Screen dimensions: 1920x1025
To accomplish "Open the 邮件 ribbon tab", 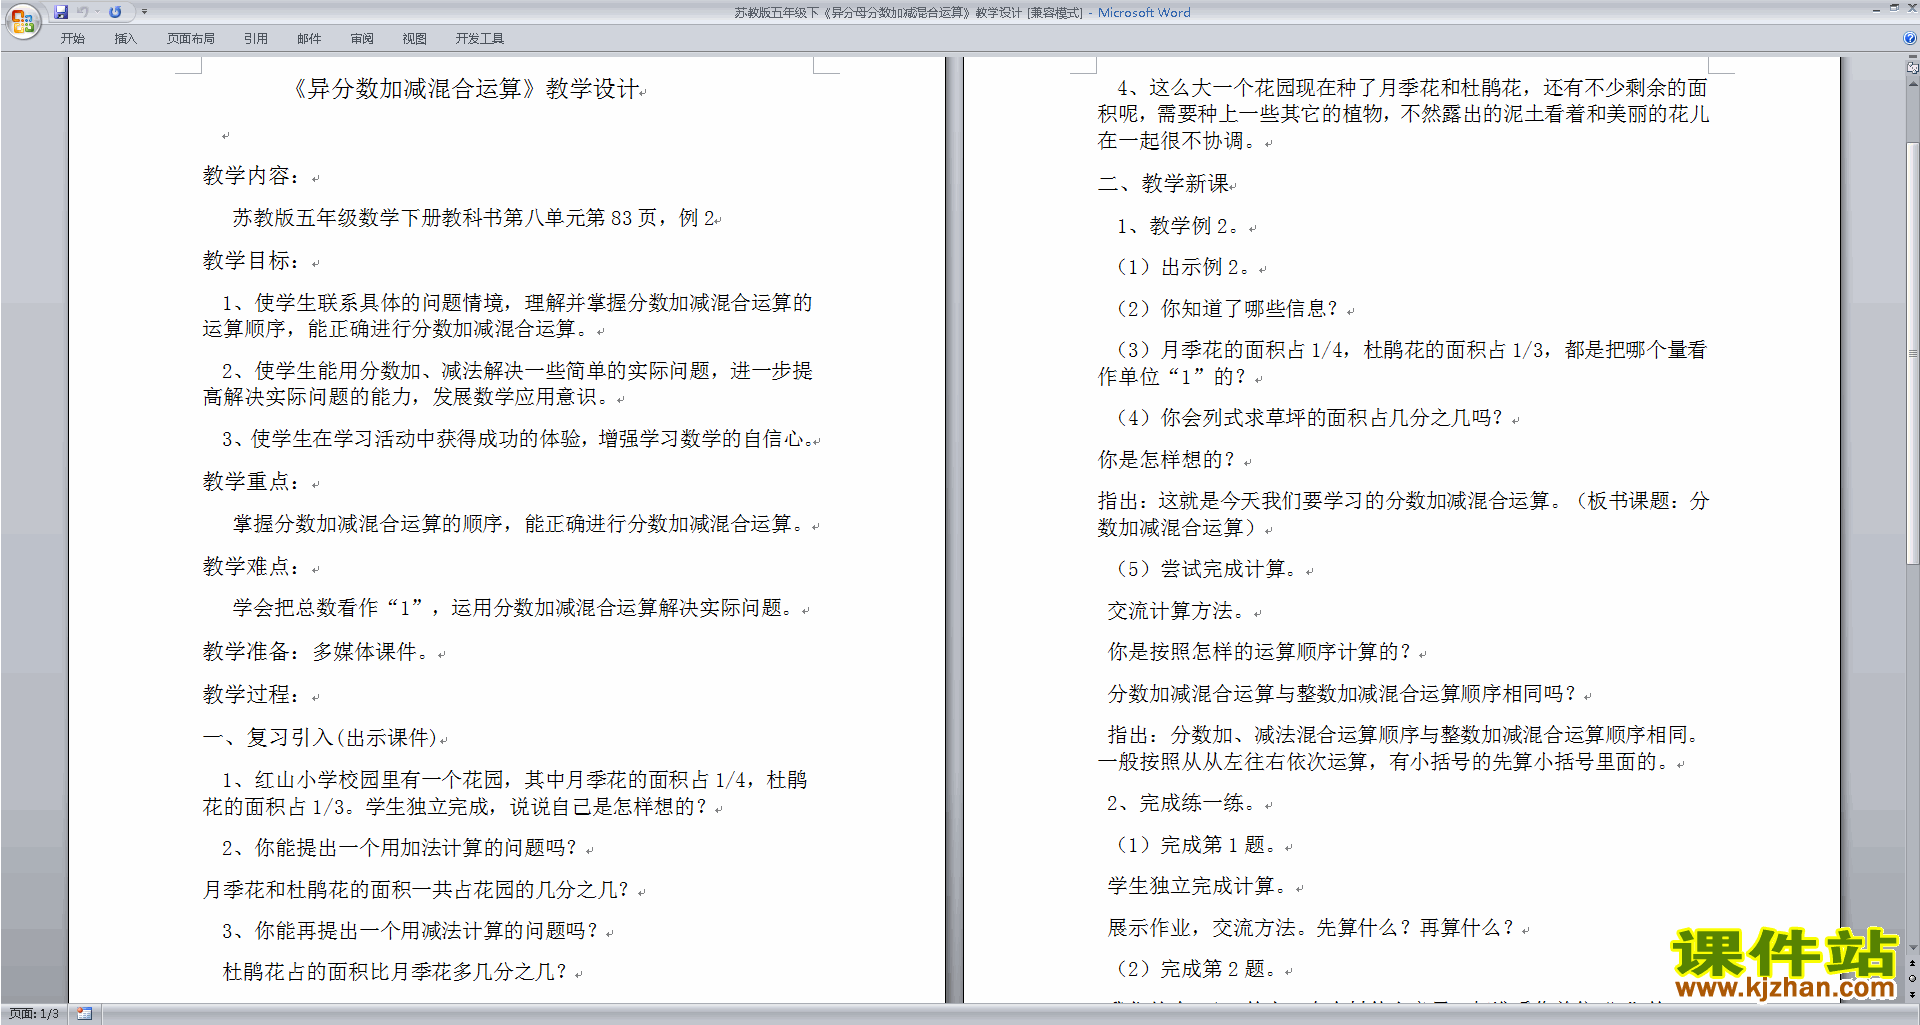I will (x=309, y=39).
